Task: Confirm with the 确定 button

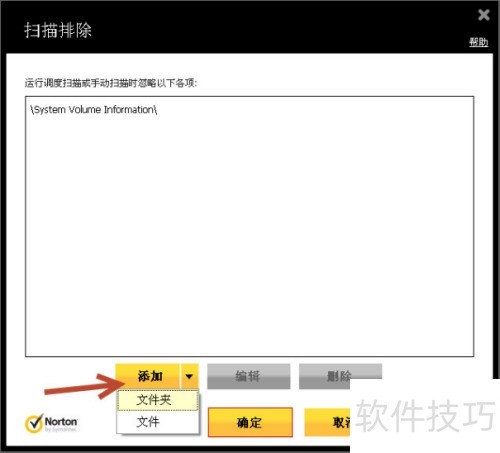Action: point(250,422)
